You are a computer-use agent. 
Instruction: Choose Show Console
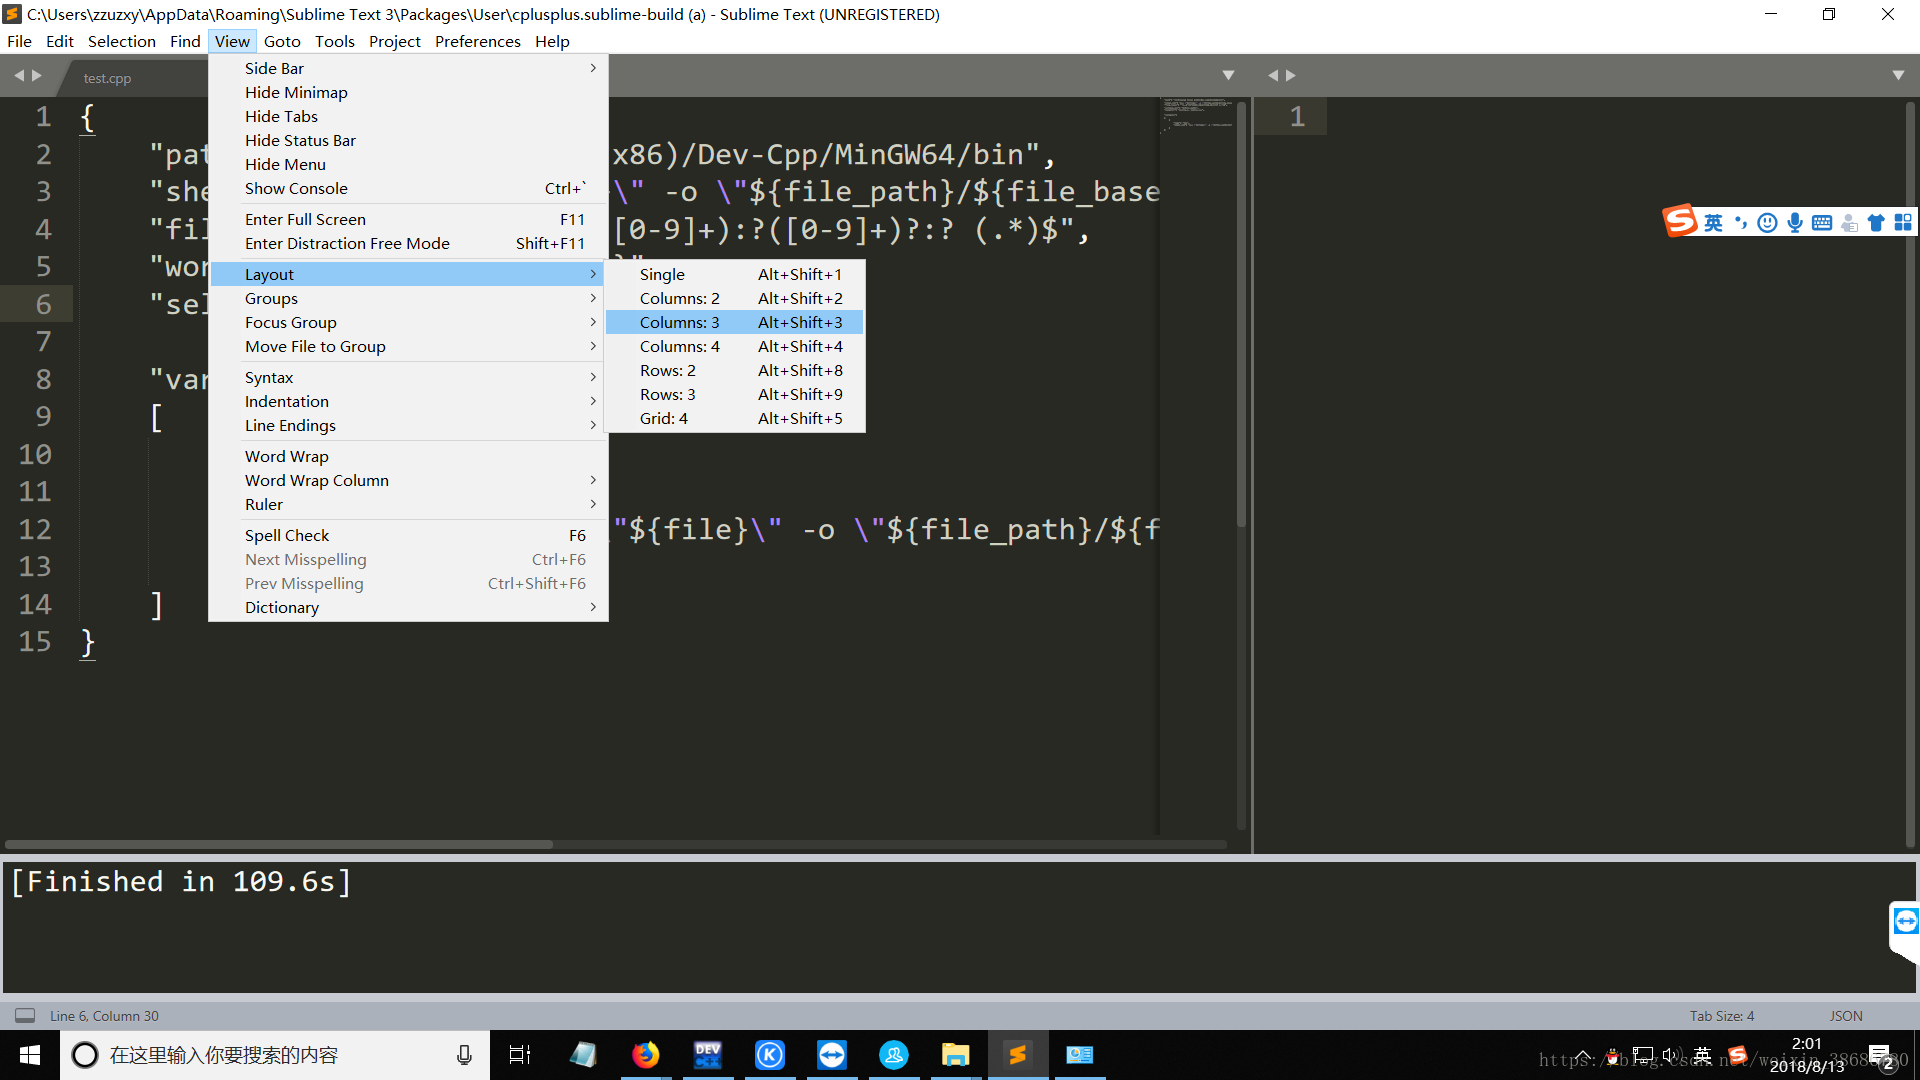coord(408,188)
